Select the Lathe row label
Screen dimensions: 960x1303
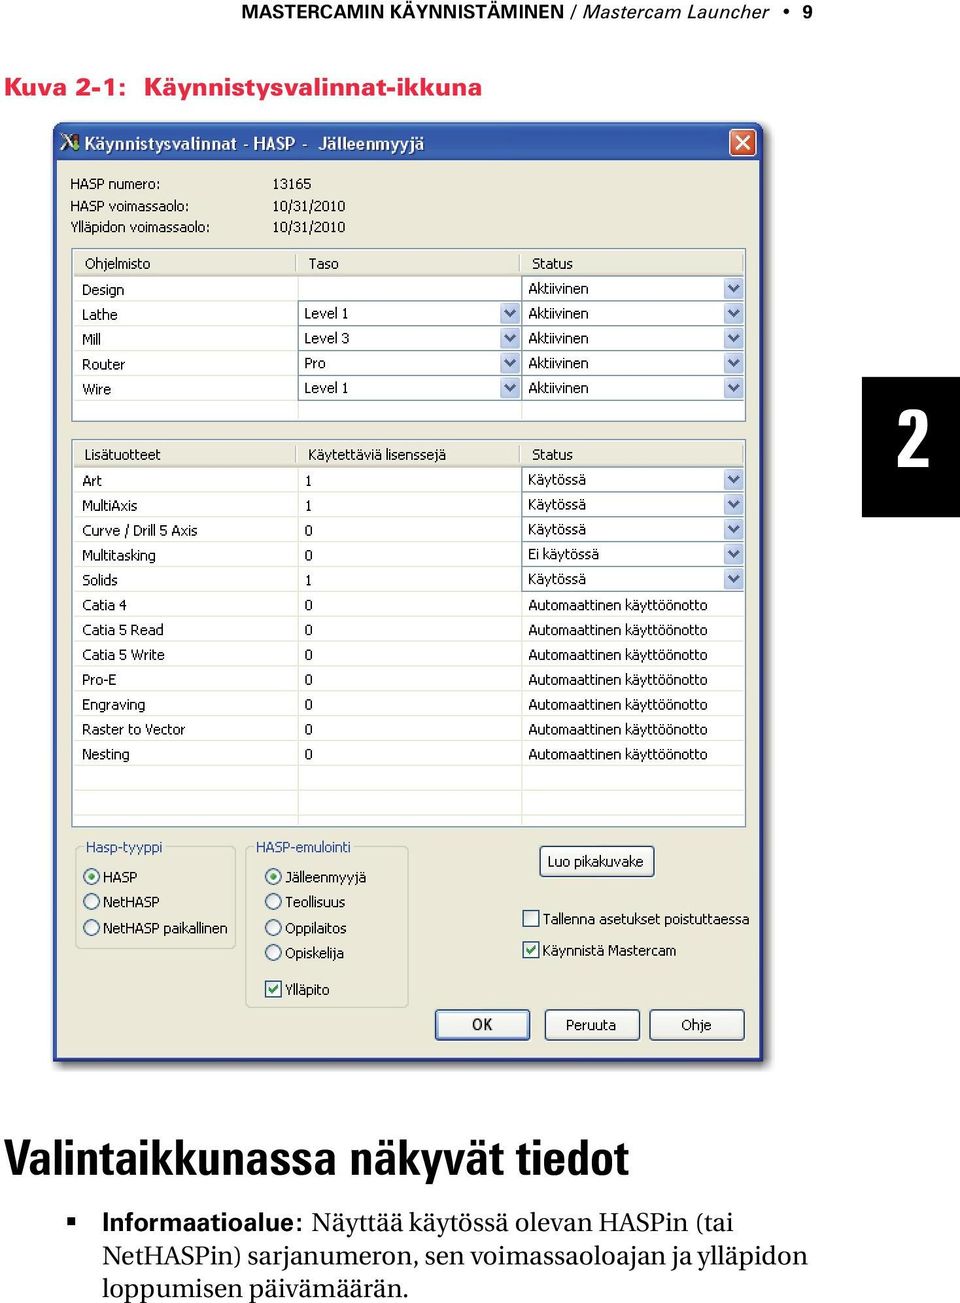[x=99, y=314]
